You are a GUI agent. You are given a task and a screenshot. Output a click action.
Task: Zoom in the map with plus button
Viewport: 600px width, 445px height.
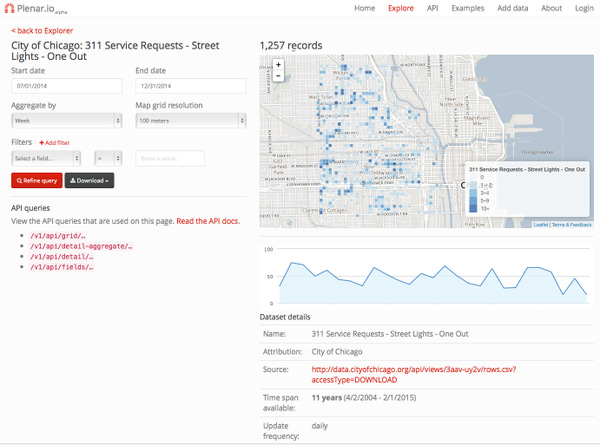coord(279,65)
